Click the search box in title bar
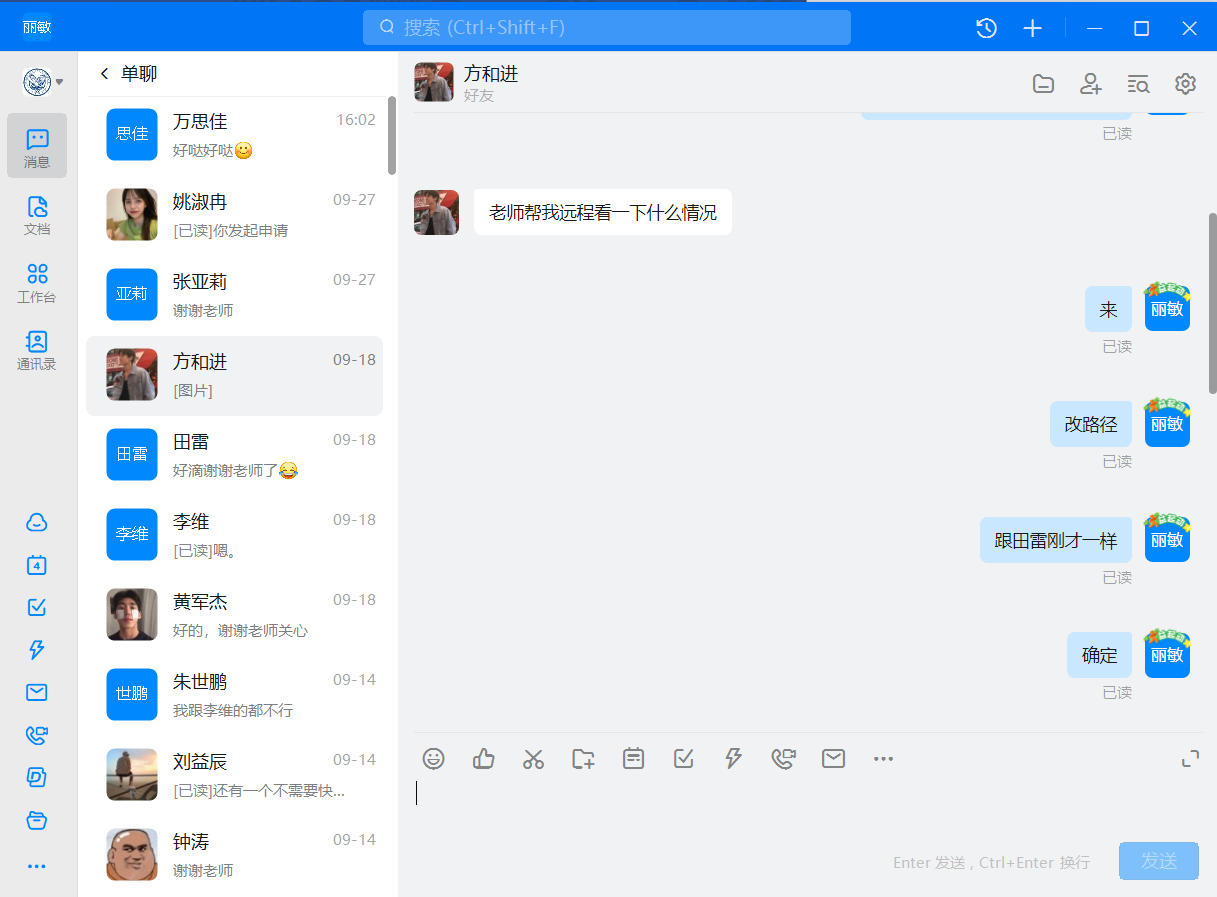The width and height of the screenshot is (1217, 897). [606, 28]
